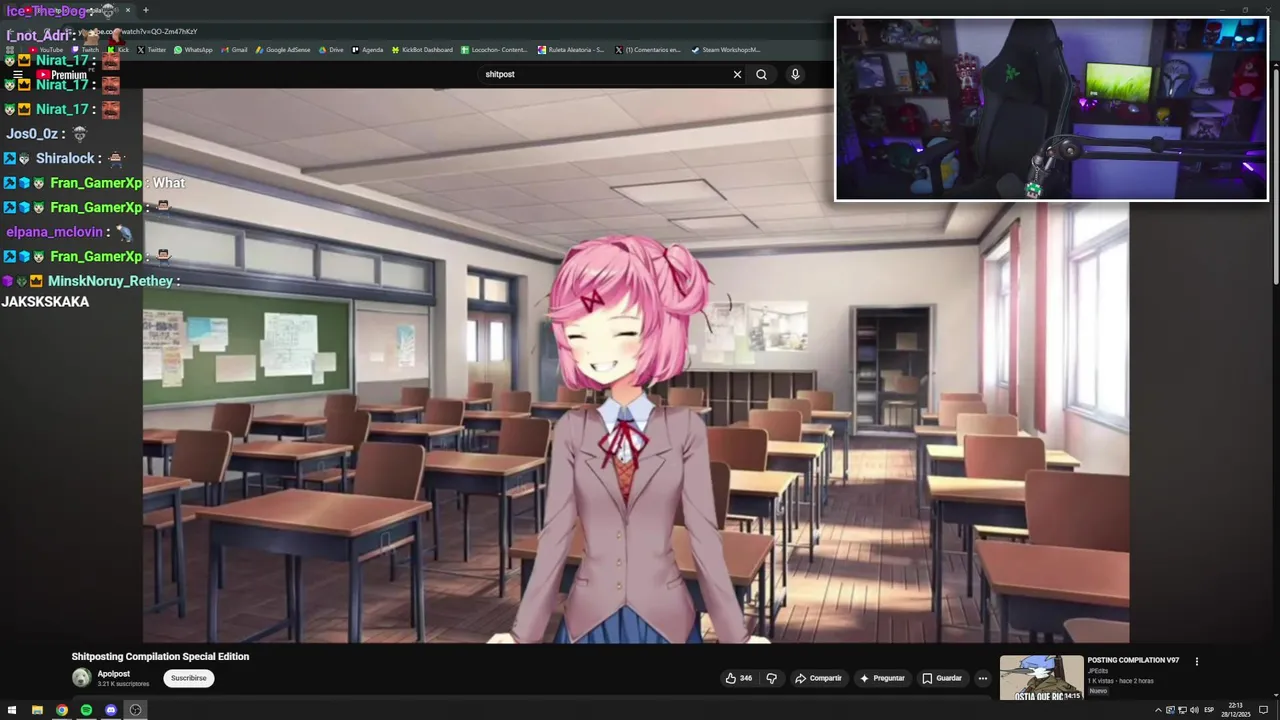1280x720 pixels.
Task: Open Spotify from taskbar
Action: (86, 710)
